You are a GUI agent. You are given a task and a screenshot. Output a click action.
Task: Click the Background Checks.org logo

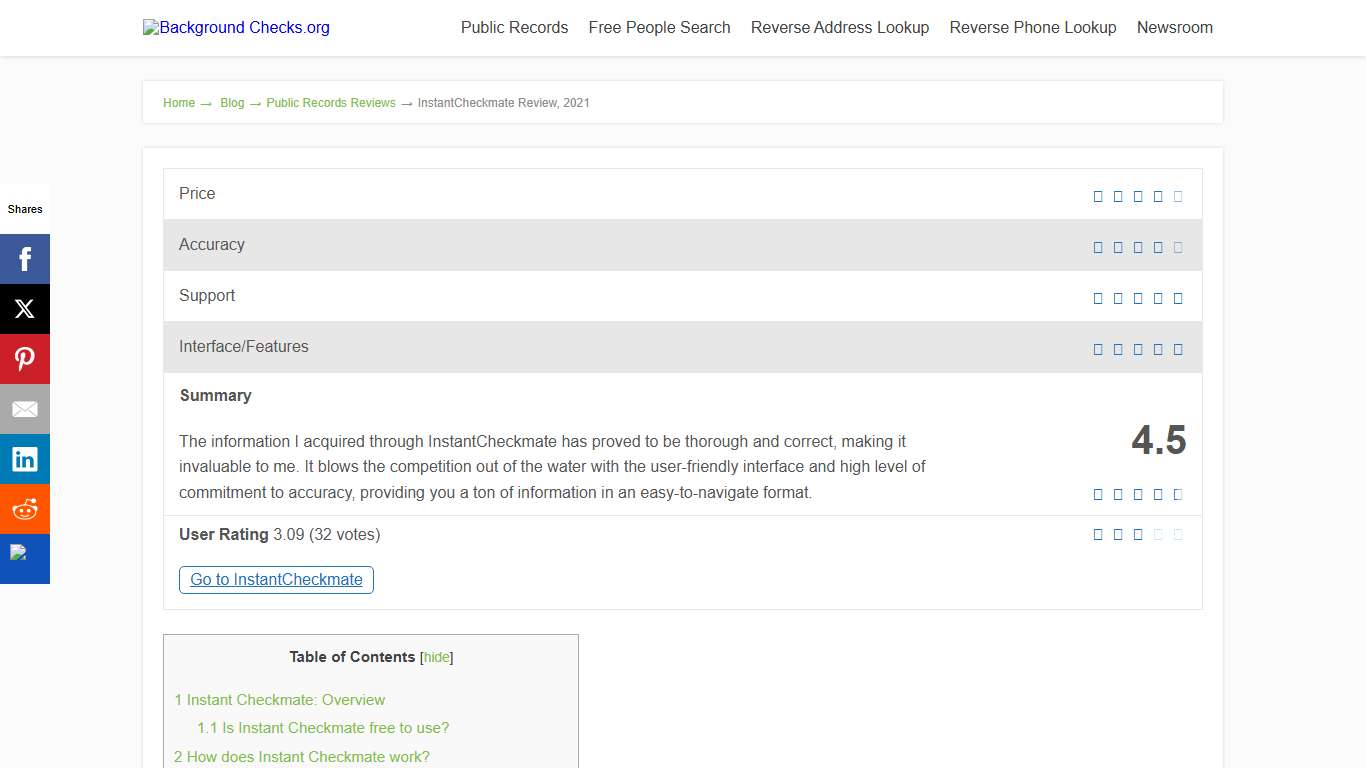click(x=237, y=28)
